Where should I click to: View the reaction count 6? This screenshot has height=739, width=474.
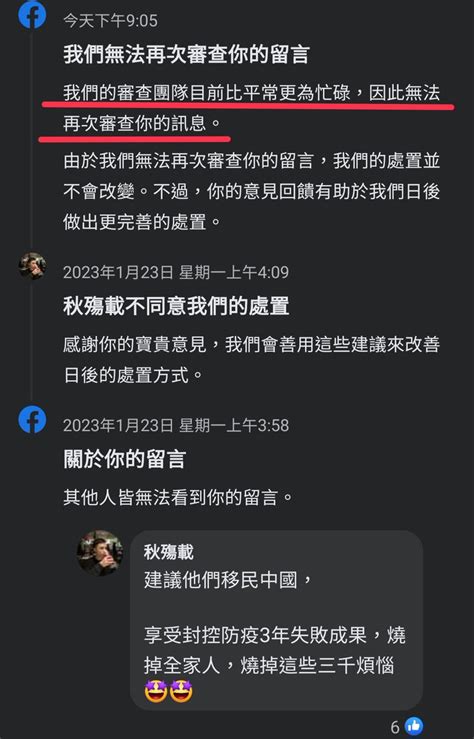[x=395, y=727]
